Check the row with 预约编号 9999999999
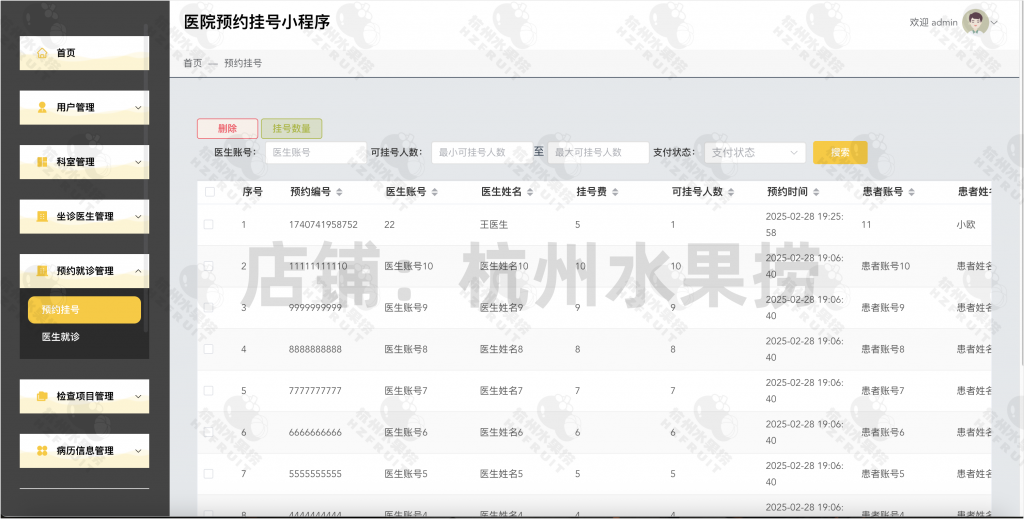The image size is (1024, 519). click(208, 307)
